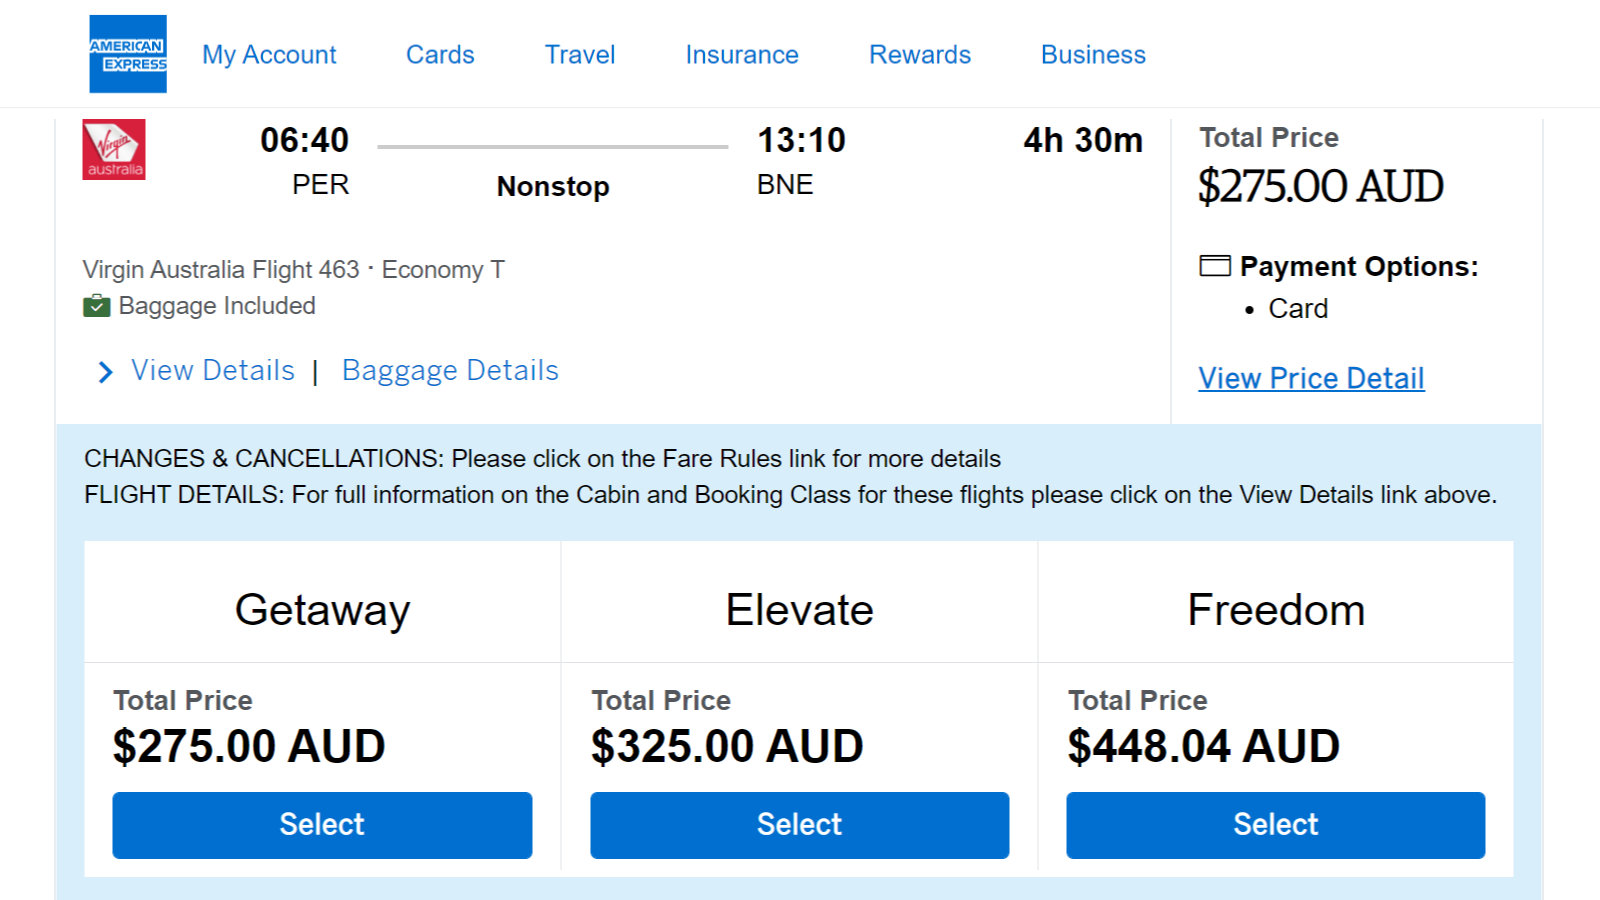The width and height of the screenshot is (1600, 900).
Task: Click the Getaway fare heading
Action: tap(322, 611)
